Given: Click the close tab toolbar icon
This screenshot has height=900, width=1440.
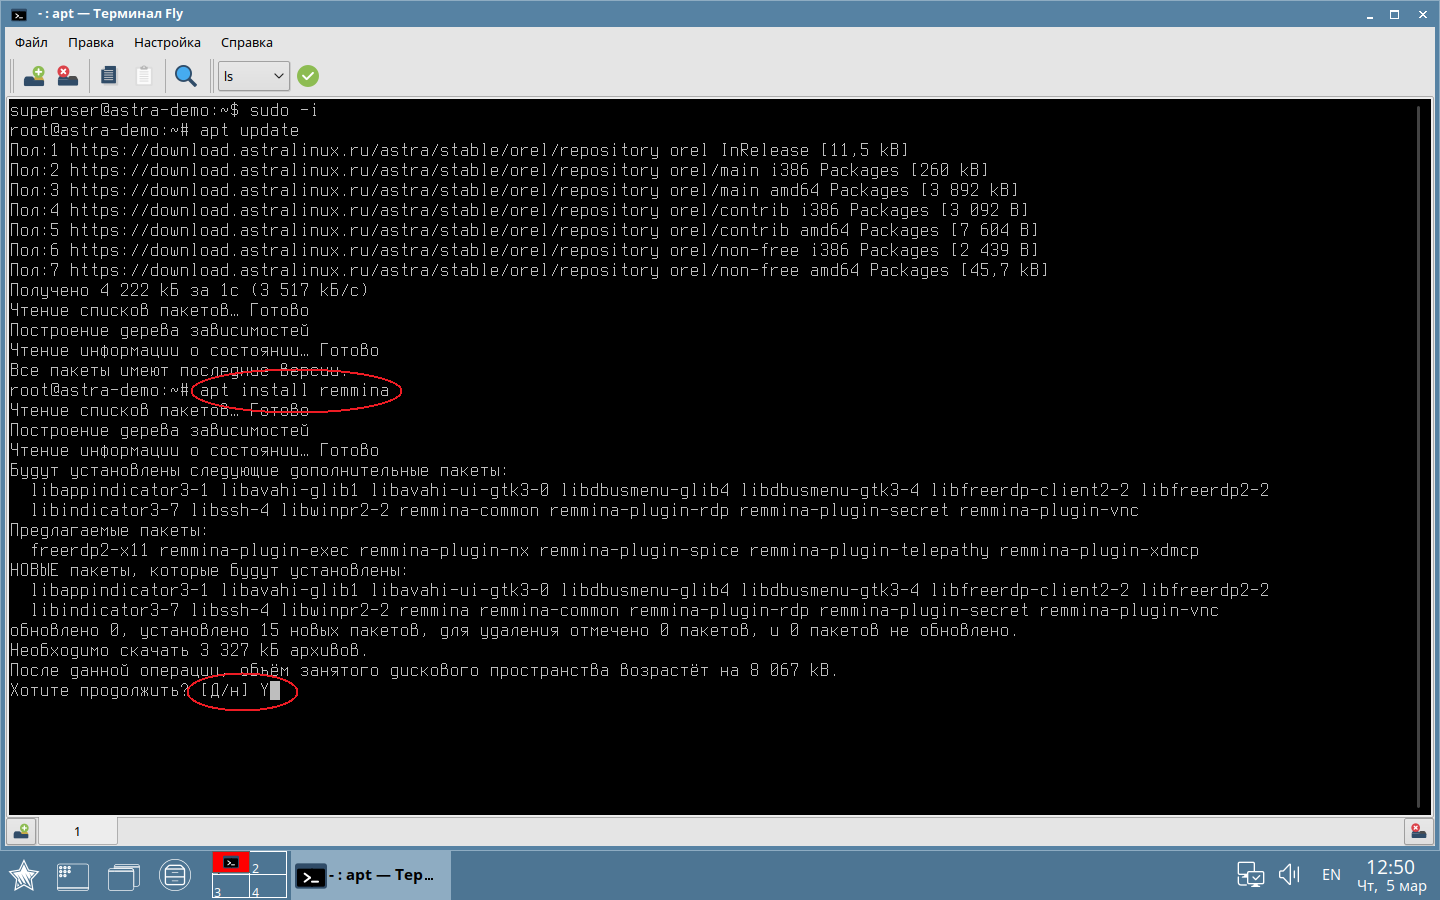Looking at the screenshot, I should pyautogui.click(x=67, y=76).
